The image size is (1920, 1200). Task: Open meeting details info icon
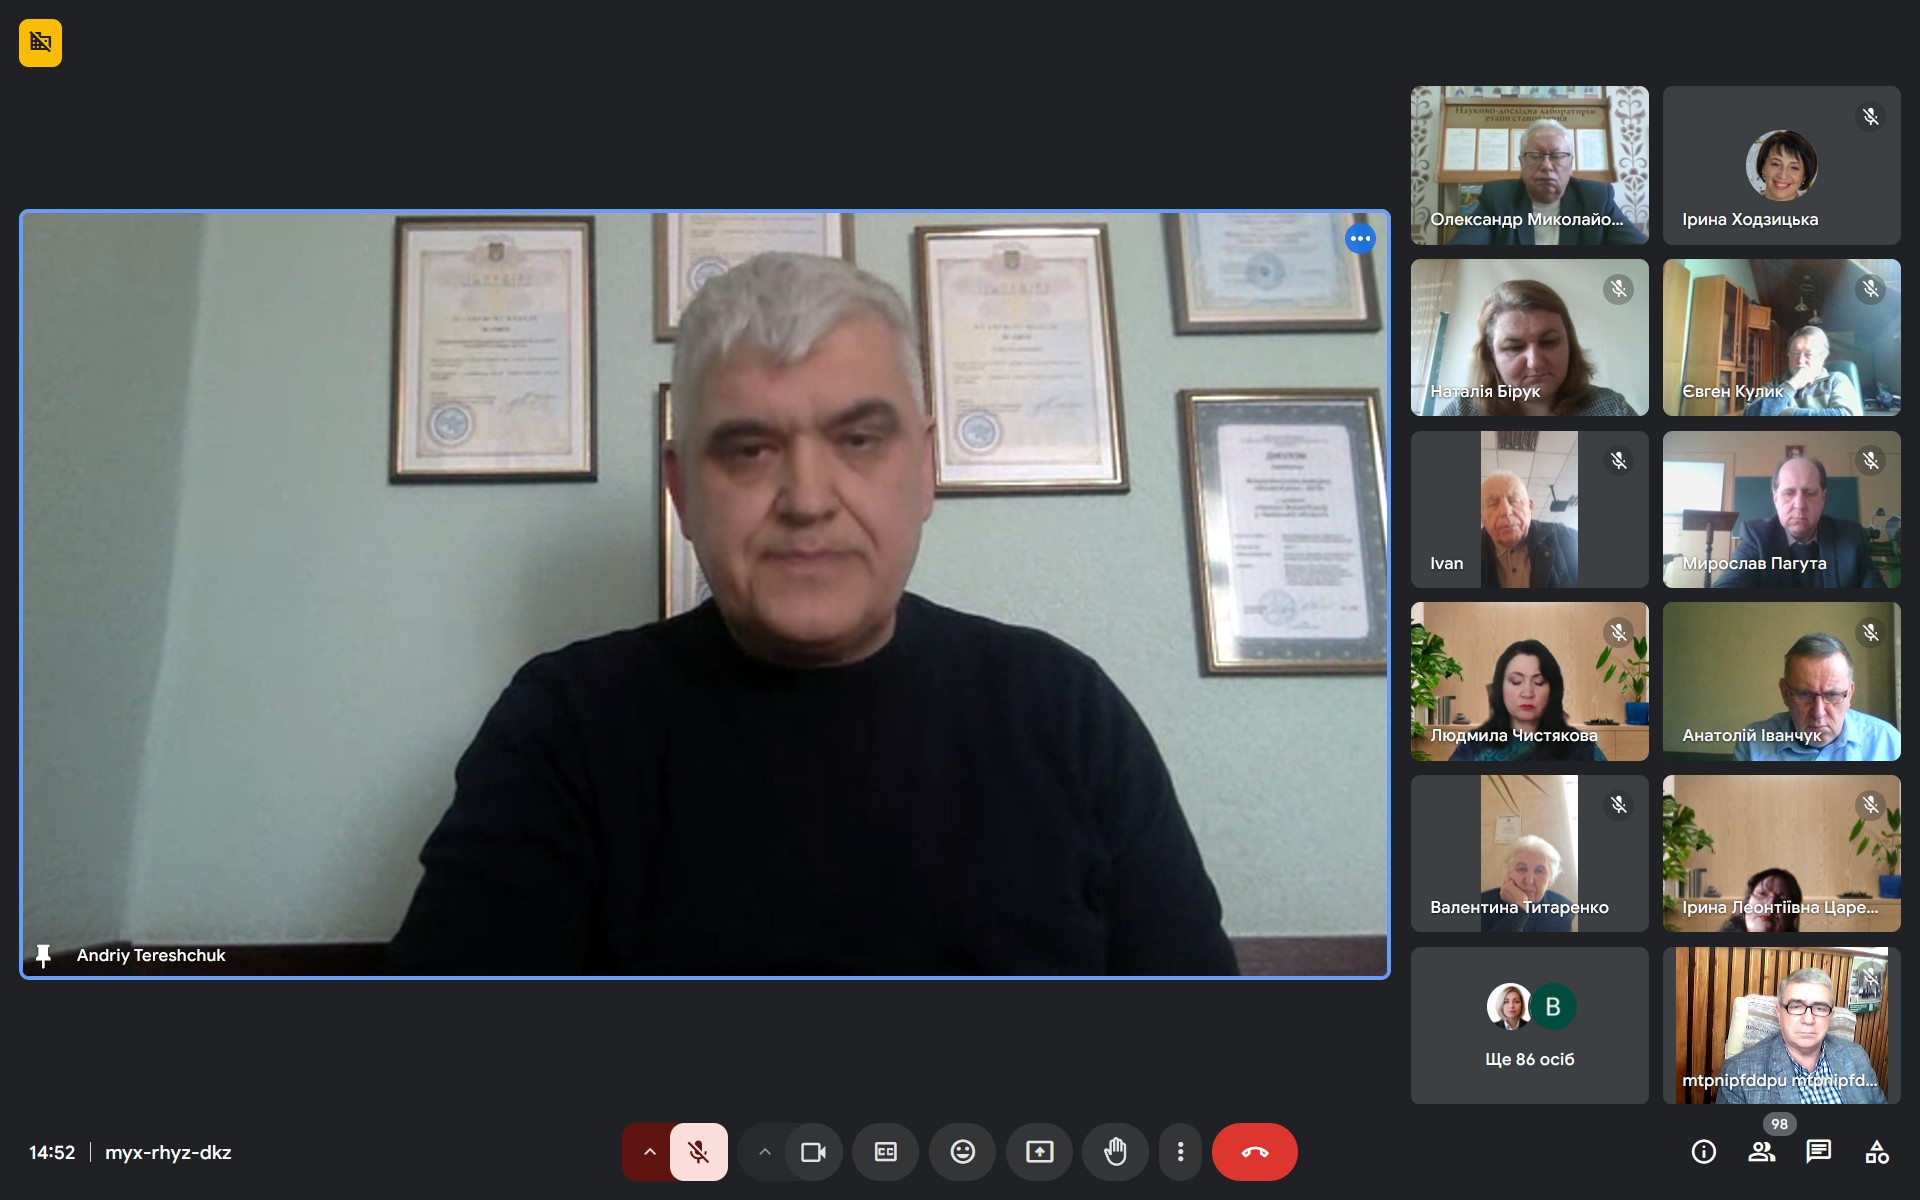[1703, 1152]
